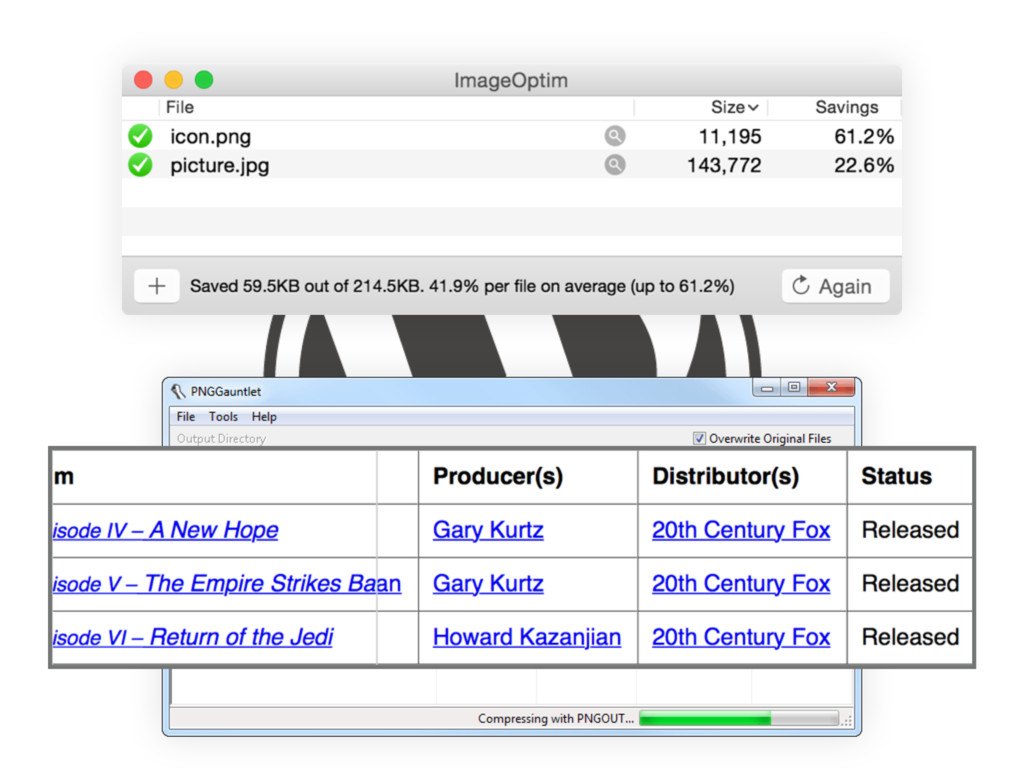Click Released status in Return of Jedi row
This screenshot has height=768, width=1024.
[x=910, y=637]
